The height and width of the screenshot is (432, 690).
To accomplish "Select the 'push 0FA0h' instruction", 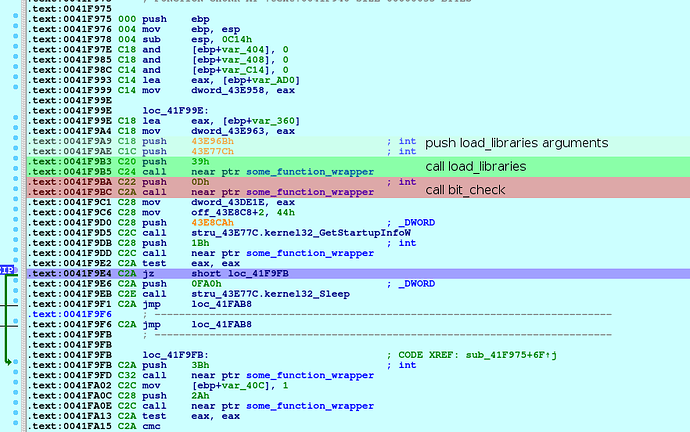I will (x=181, y=283).
